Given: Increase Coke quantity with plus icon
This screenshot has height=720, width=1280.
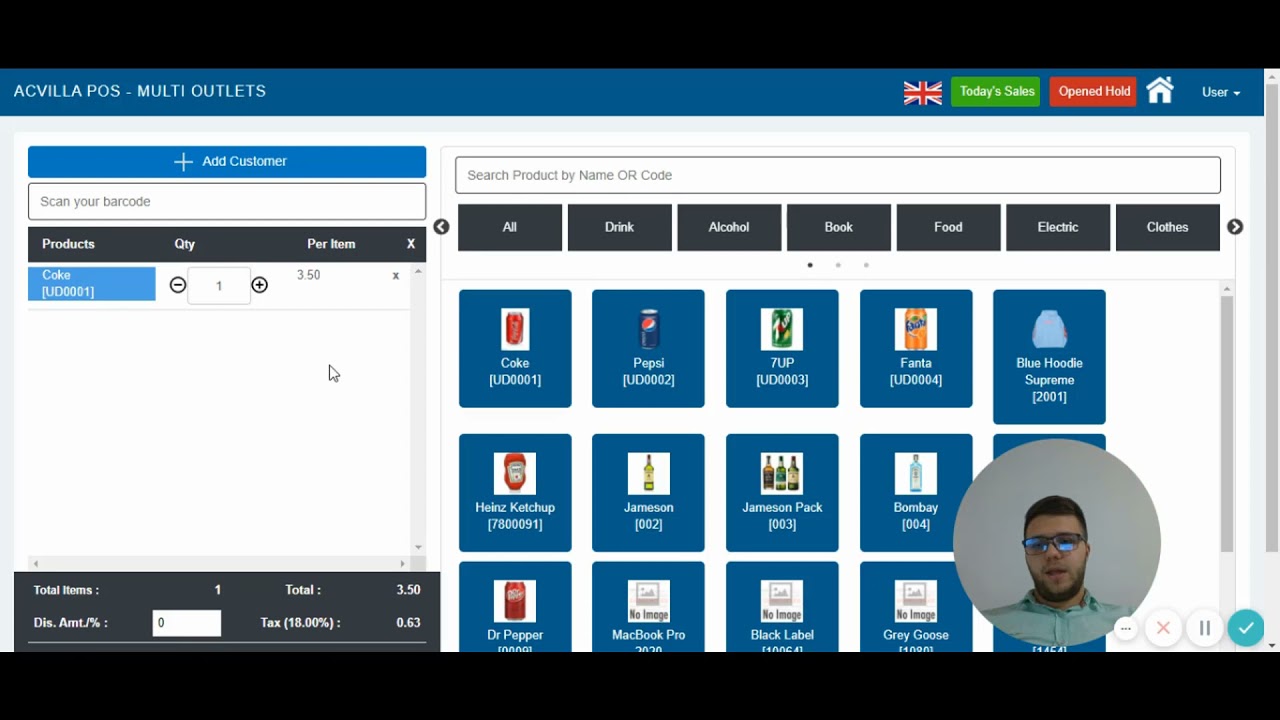Looking at the screenshot, I should click(259, 285).
